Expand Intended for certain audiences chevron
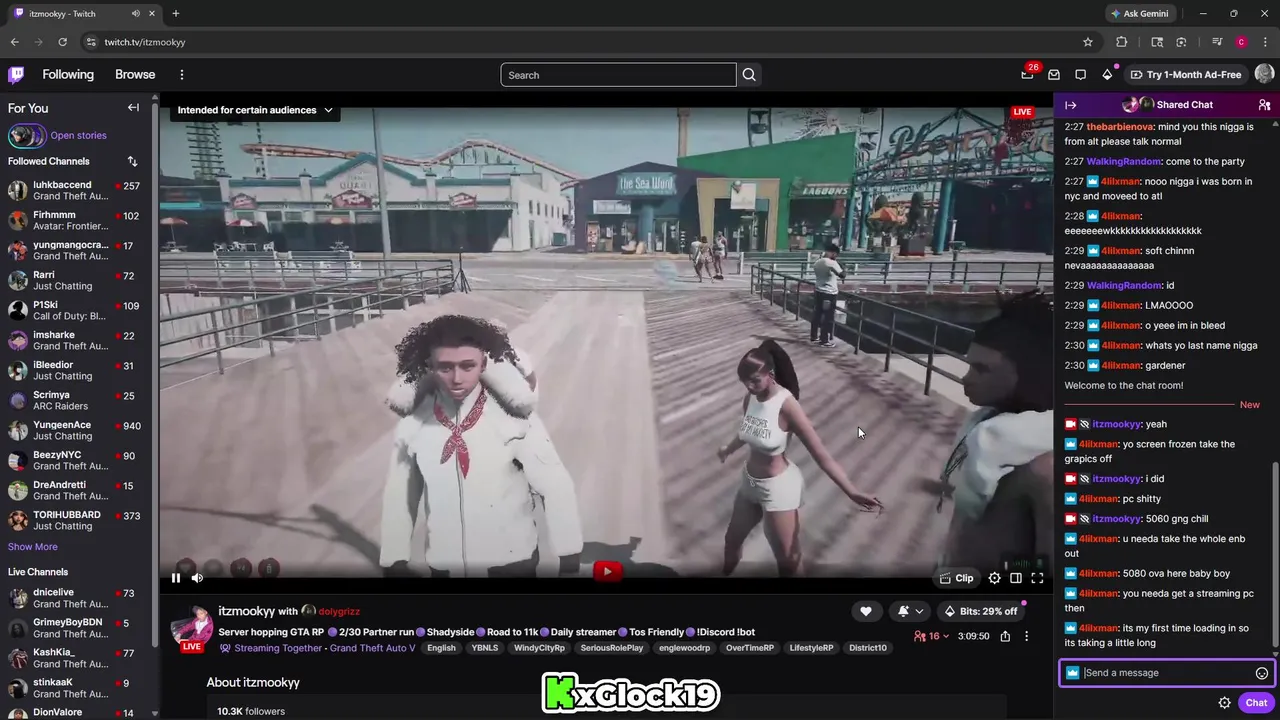This screenshot has width=1280, height=720. click(x=328, y=110)
